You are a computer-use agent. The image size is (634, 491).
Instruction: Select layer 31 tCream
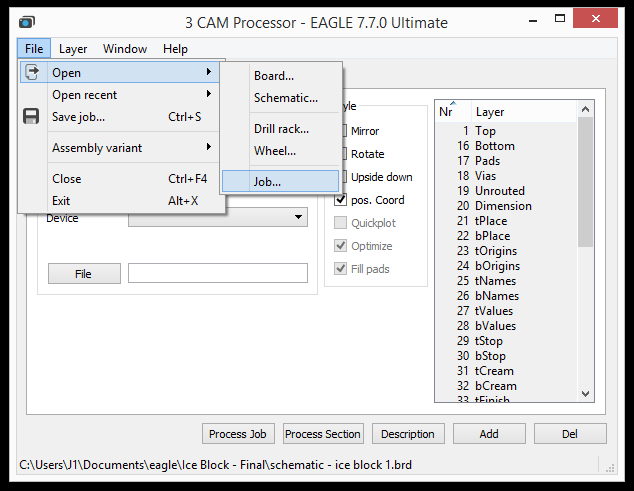(506, 370)
